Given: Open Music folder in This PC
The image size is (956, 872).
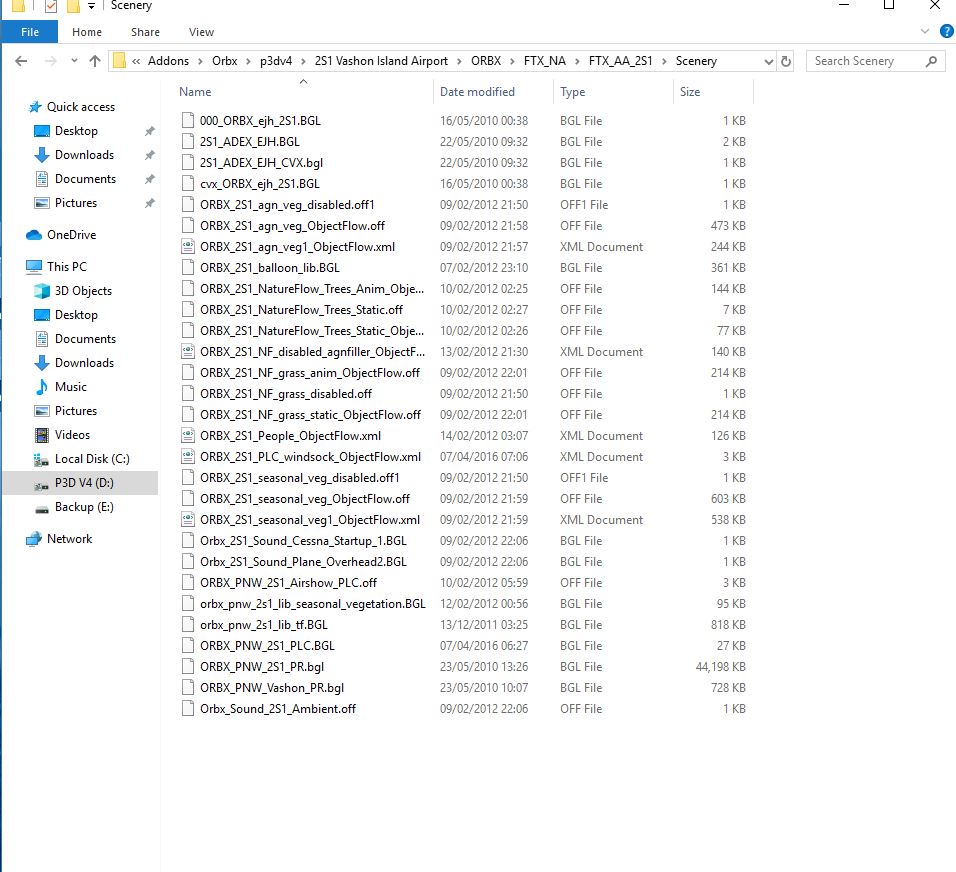Looking at the screenshot, I should (71, 387).
